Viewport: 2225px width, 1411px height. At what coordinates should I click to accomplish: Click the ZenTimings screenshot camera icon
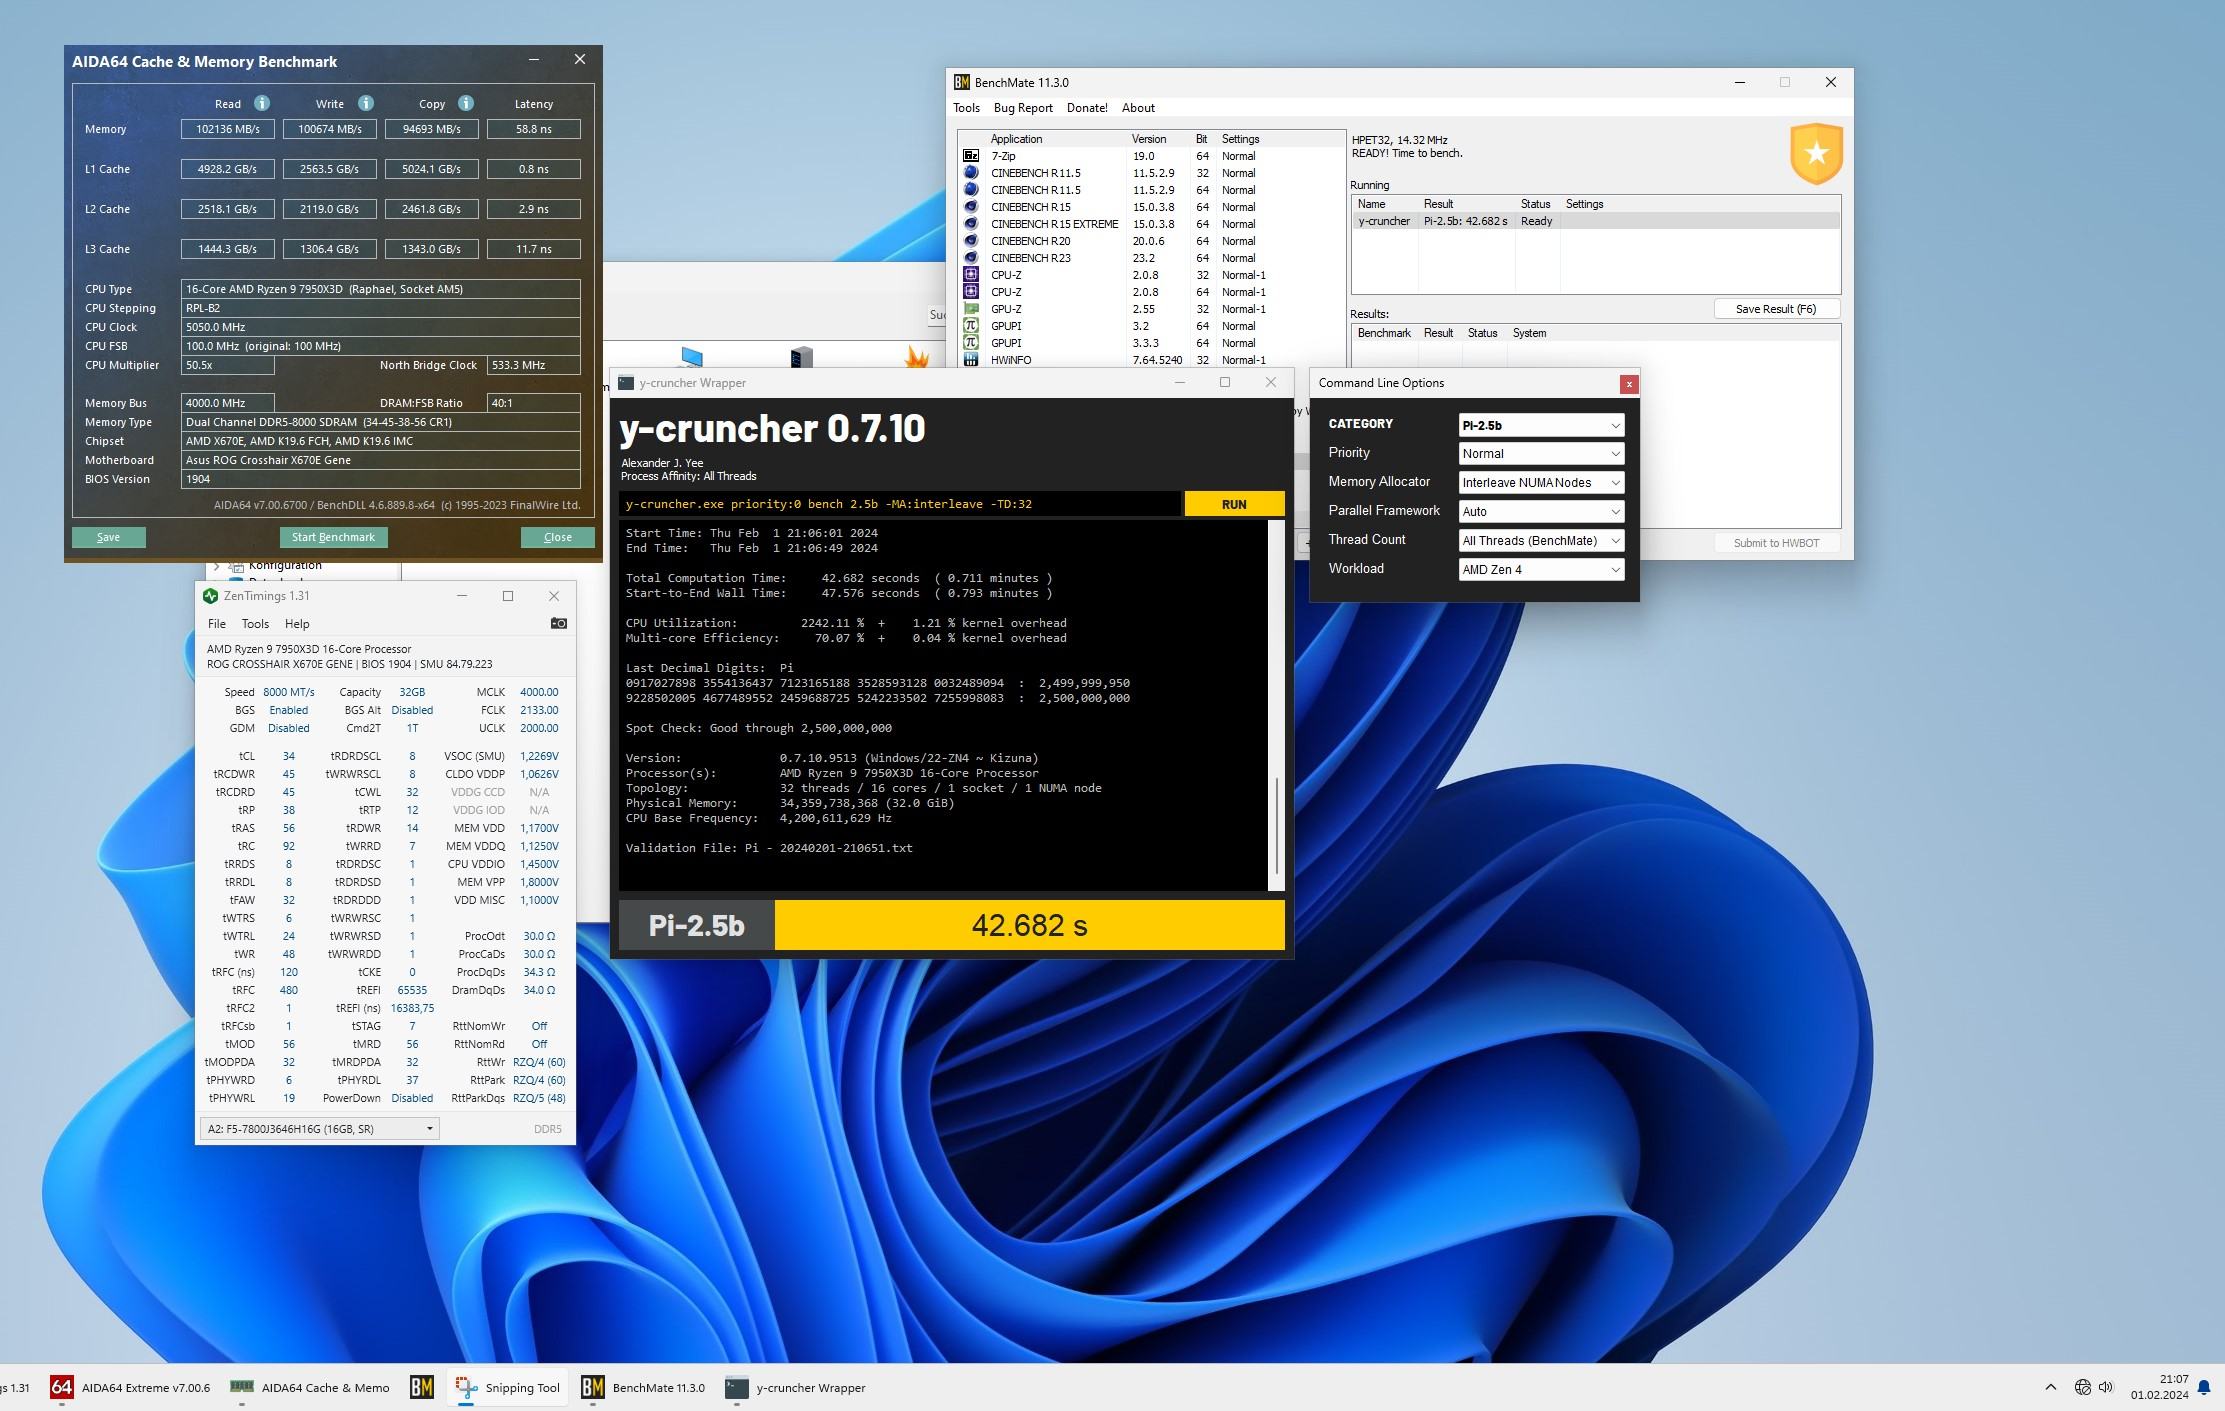(x=559, y=623)
